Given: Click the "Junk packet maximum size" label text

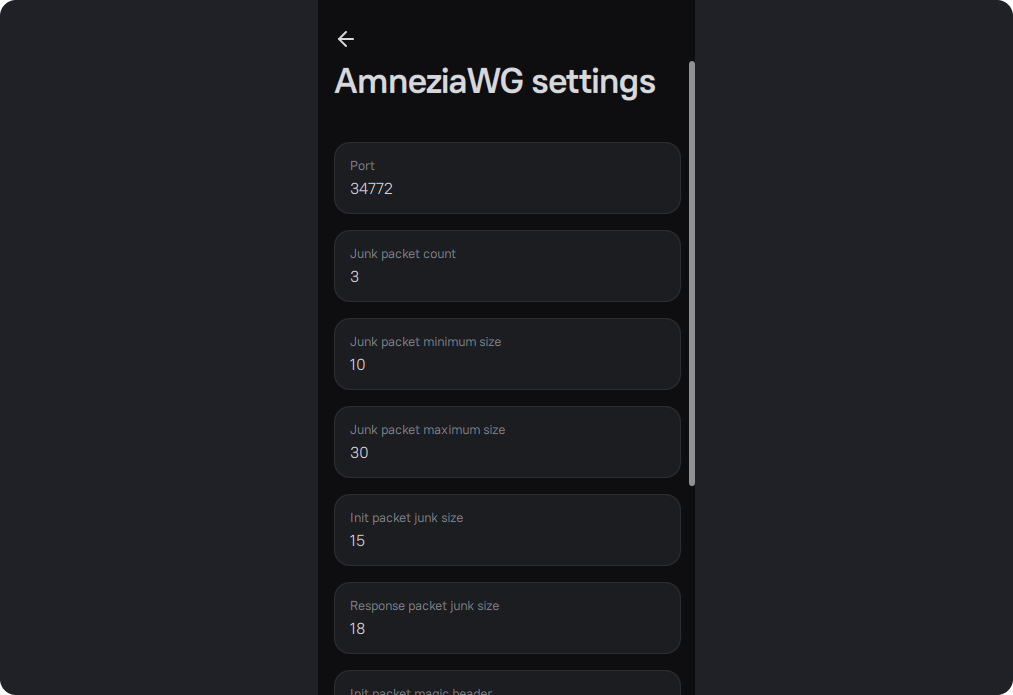Looking at the screenshot, I should click(x=427, y=430).
